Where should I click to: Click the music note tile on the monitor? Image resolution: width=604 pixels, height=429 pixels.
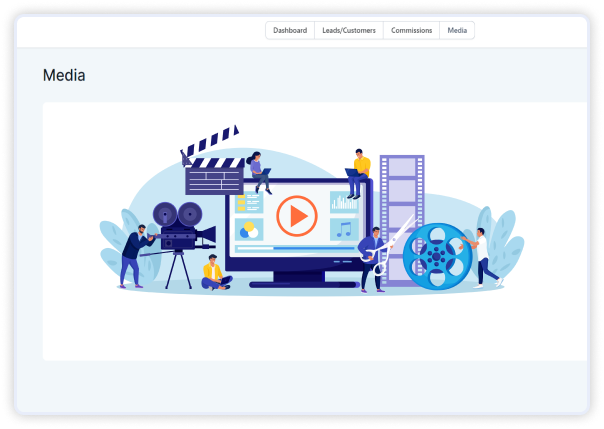coord(344,230)
